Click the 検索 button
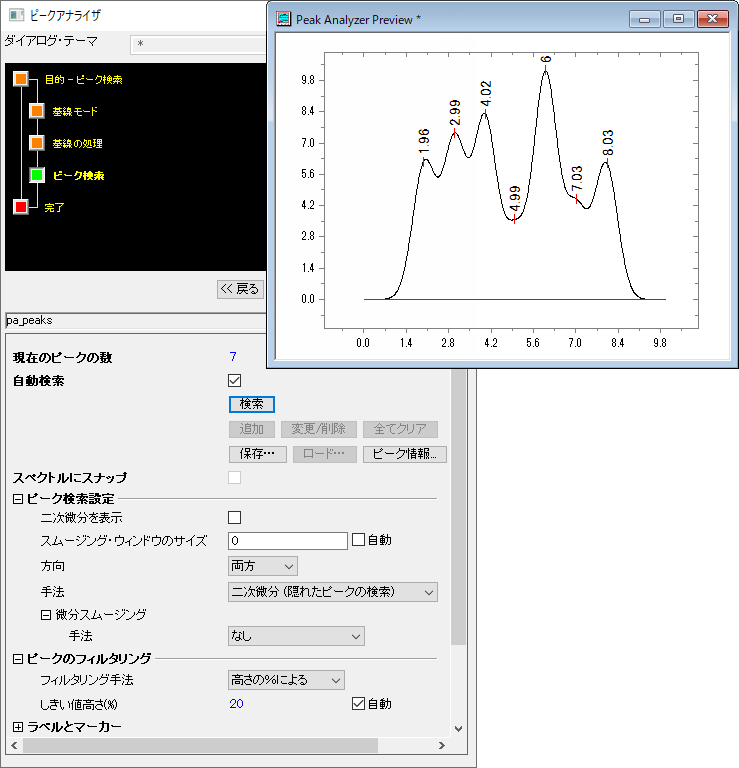 point(252,404)
